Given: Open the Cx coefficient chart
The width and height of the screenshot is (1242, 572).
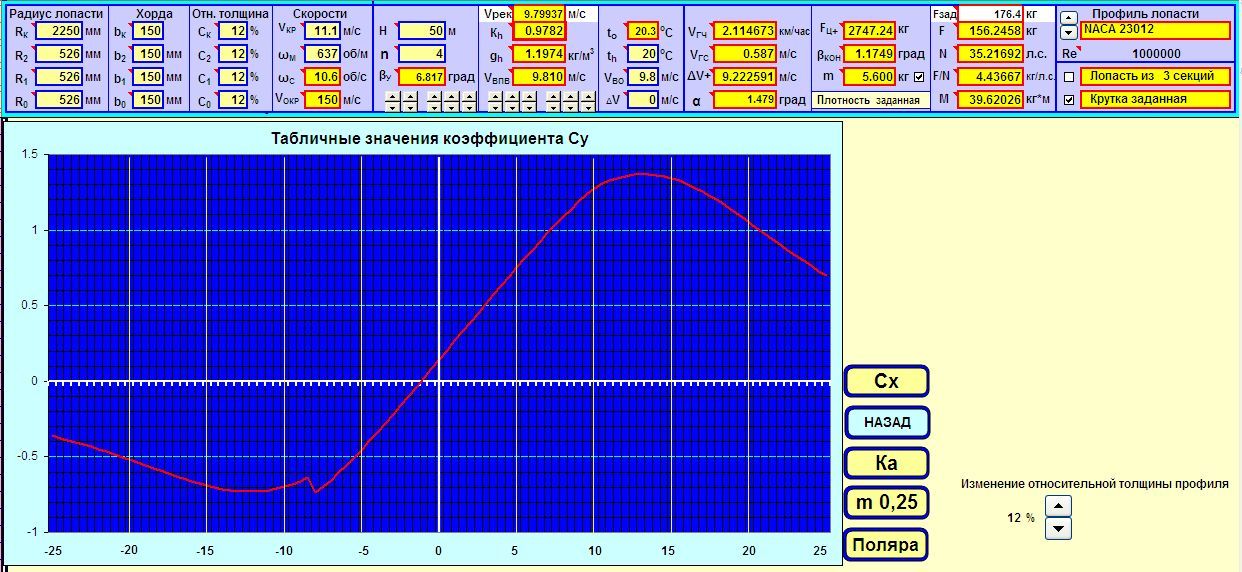Looking at the screenshot, I should point(886,381).
